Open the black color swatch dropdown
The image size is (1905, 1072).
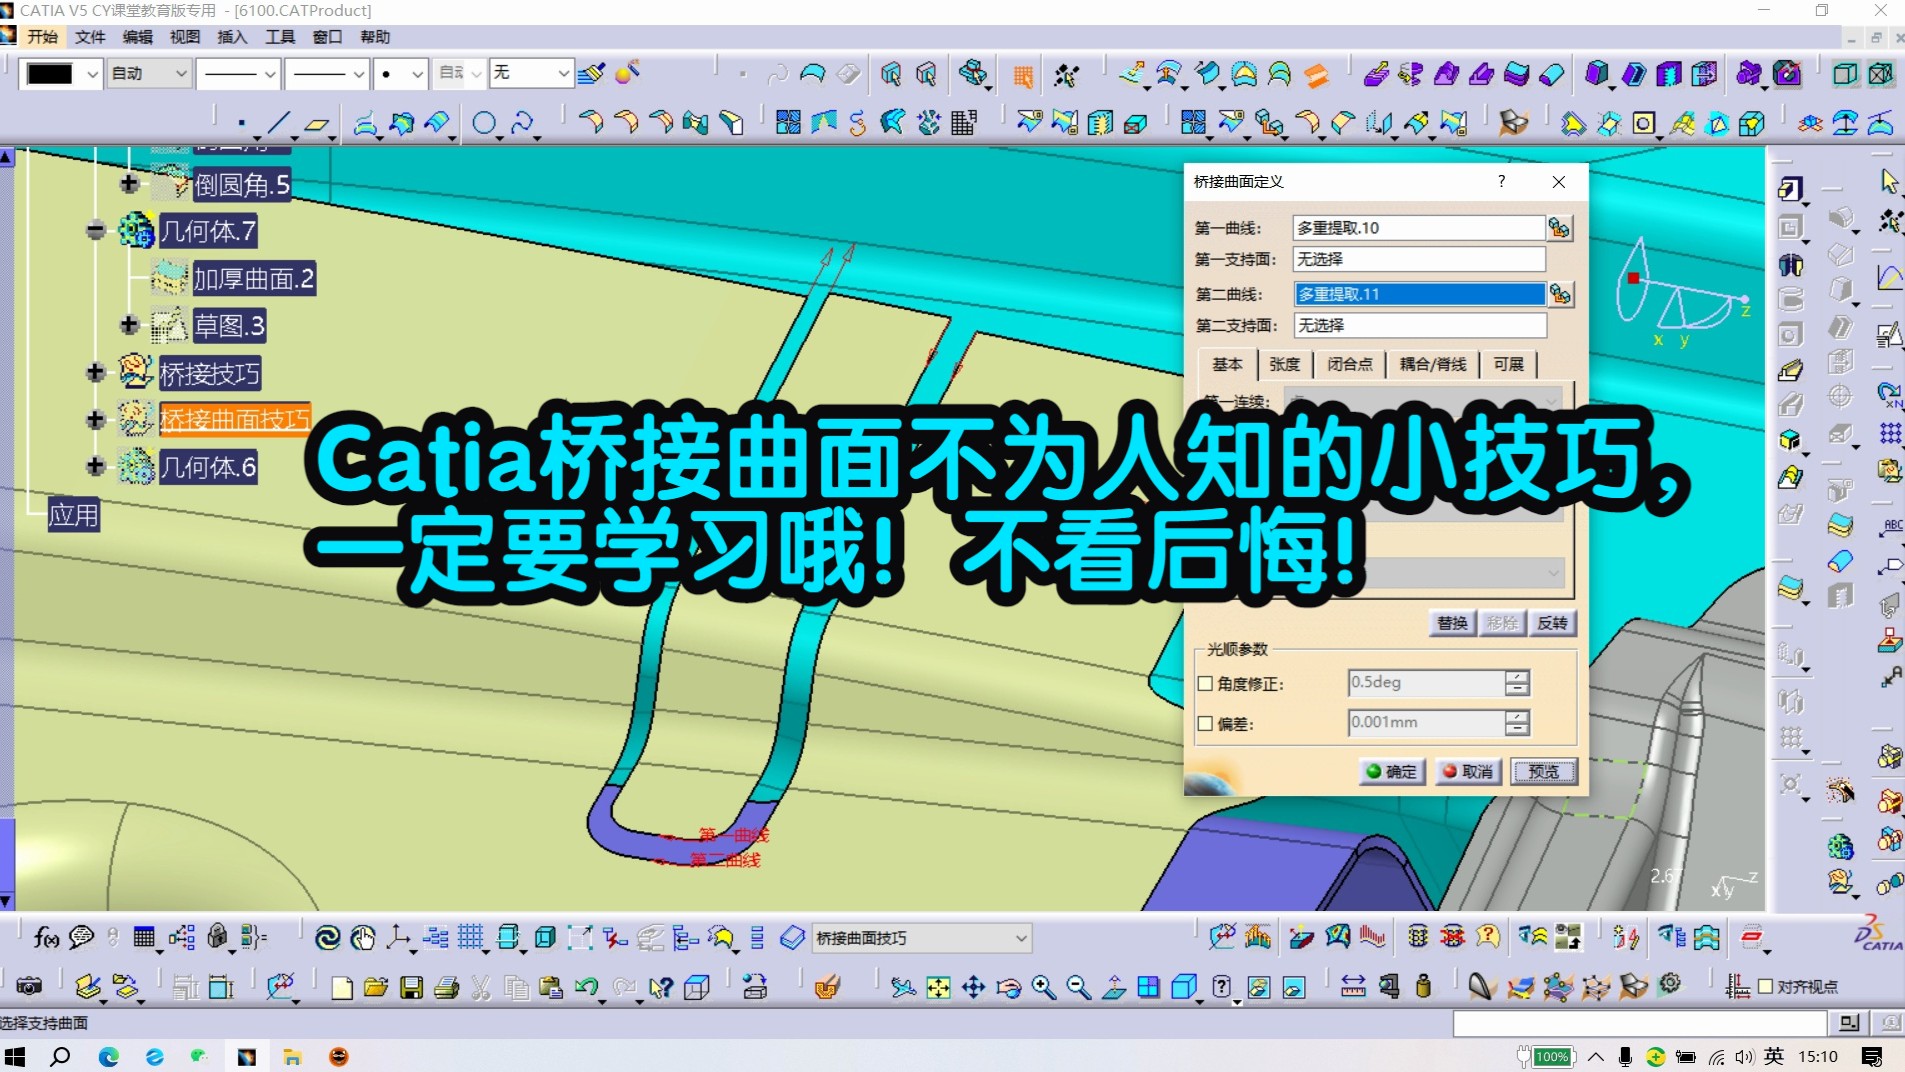pyautogui.click(x=92, y=73)
